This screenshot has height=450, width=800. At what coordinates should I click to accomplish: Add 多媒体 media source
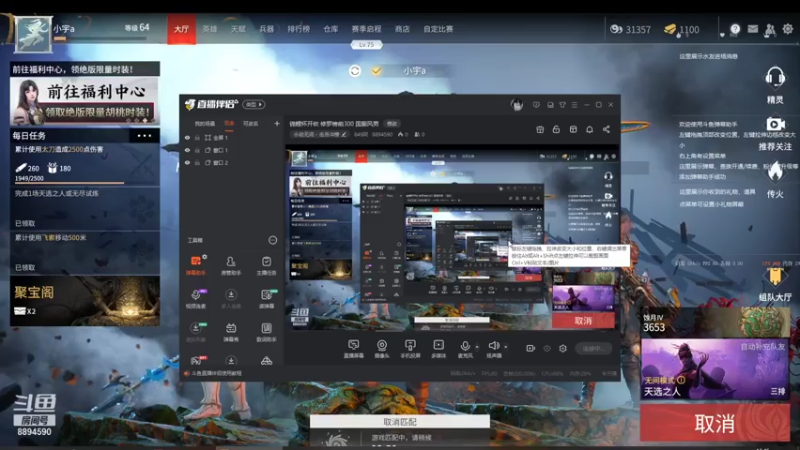coord(439,348)
